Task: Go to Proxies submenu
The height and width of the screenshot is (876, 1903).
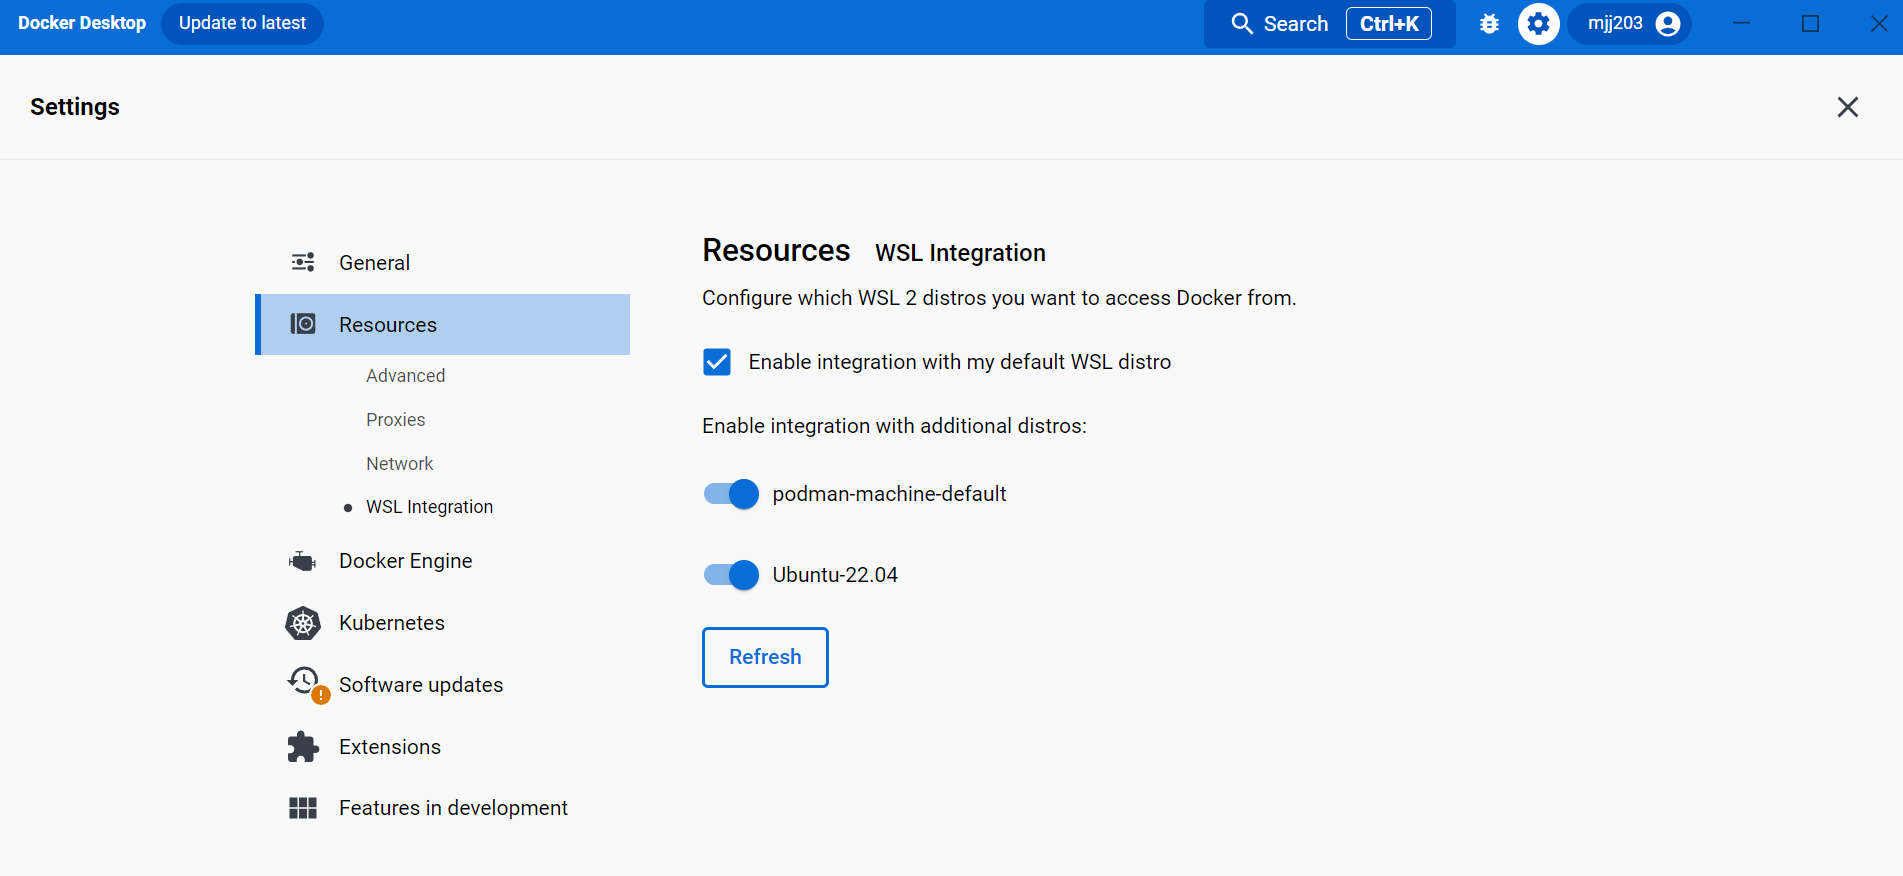Action: (396, 420)
